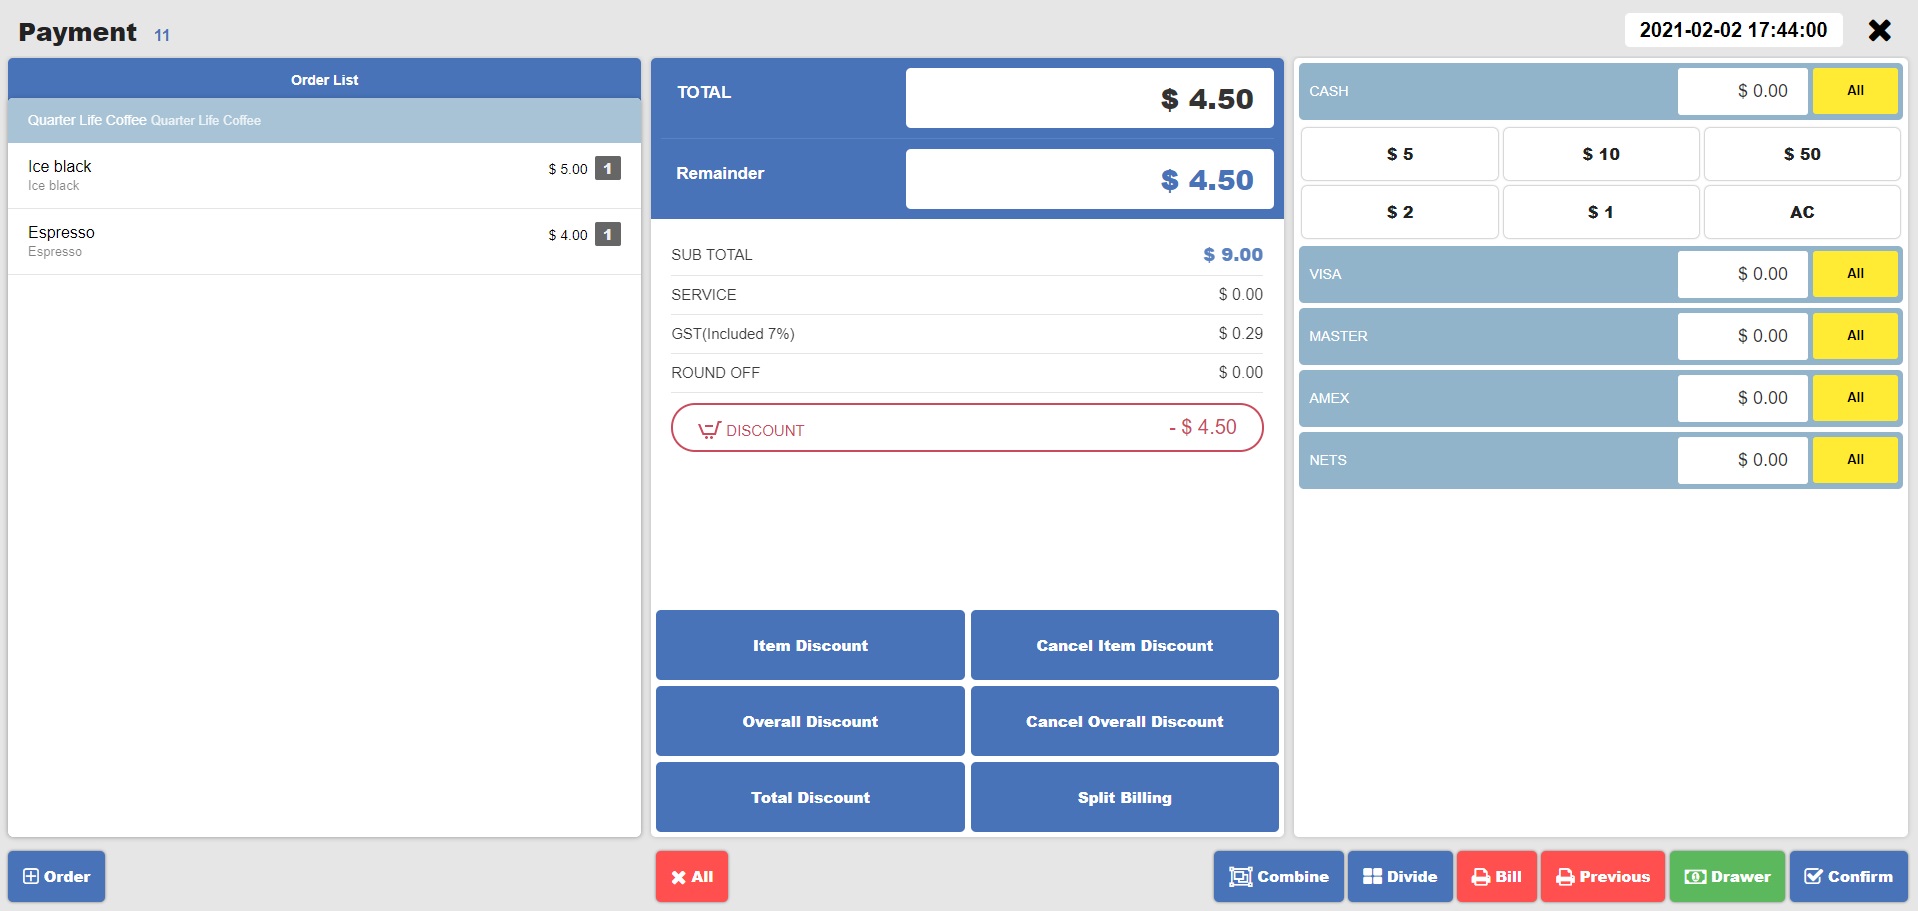Apply an Item Discount
Image resolution: width=1918 pixels, height=911 pixels.
pos(809,645)
